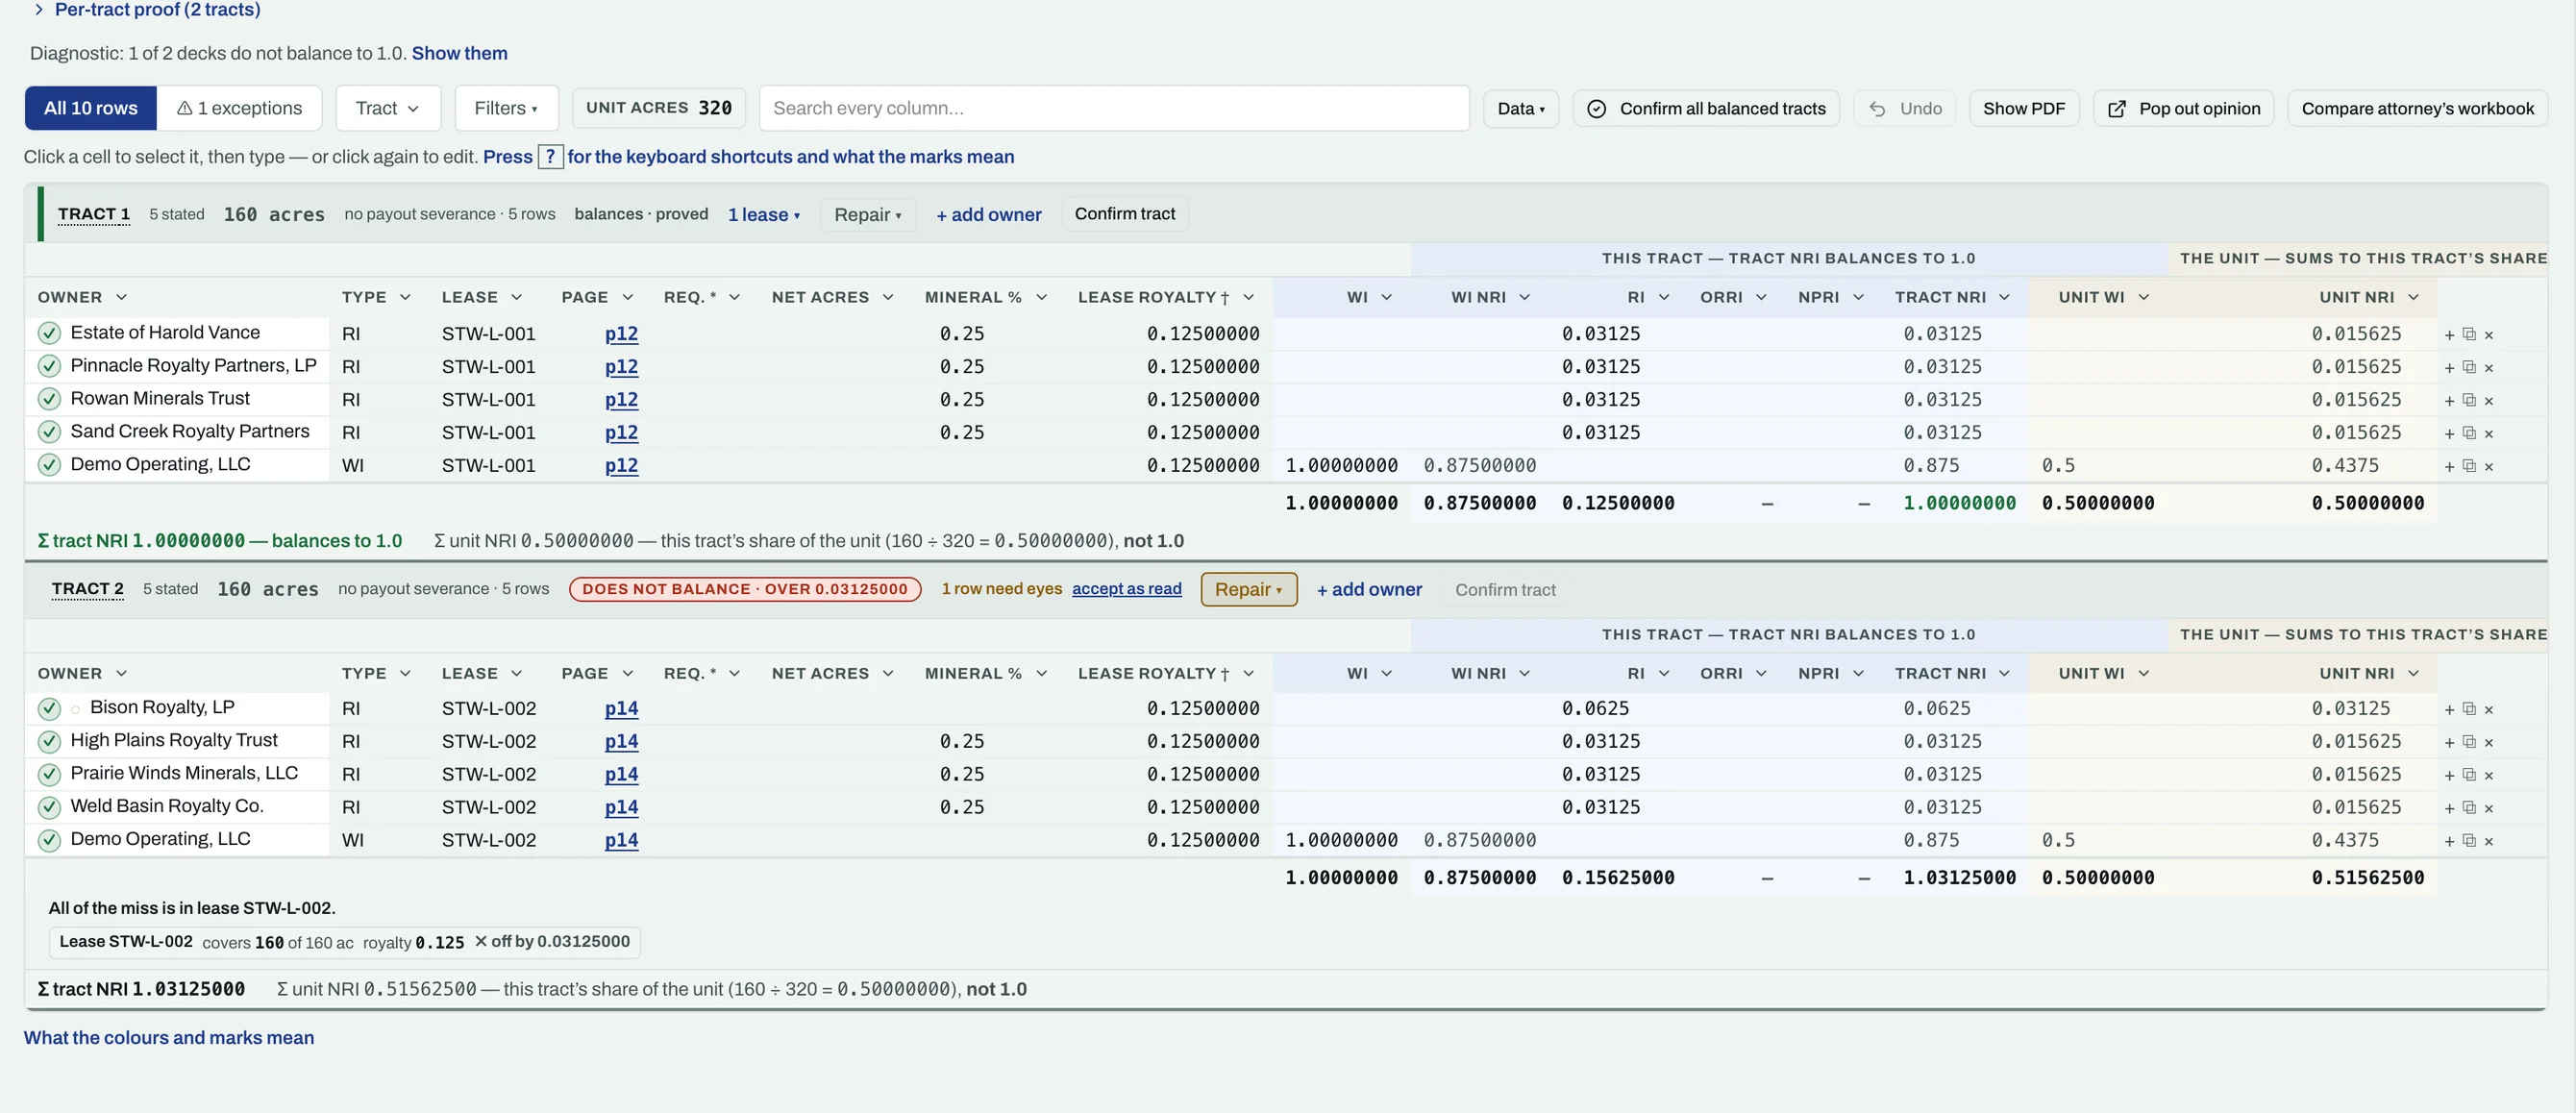This screenshot has width=2576, height=1113.
Task: Delete the Weld Basin Royalty Co. row
Action: click(x=2489, y=809)
